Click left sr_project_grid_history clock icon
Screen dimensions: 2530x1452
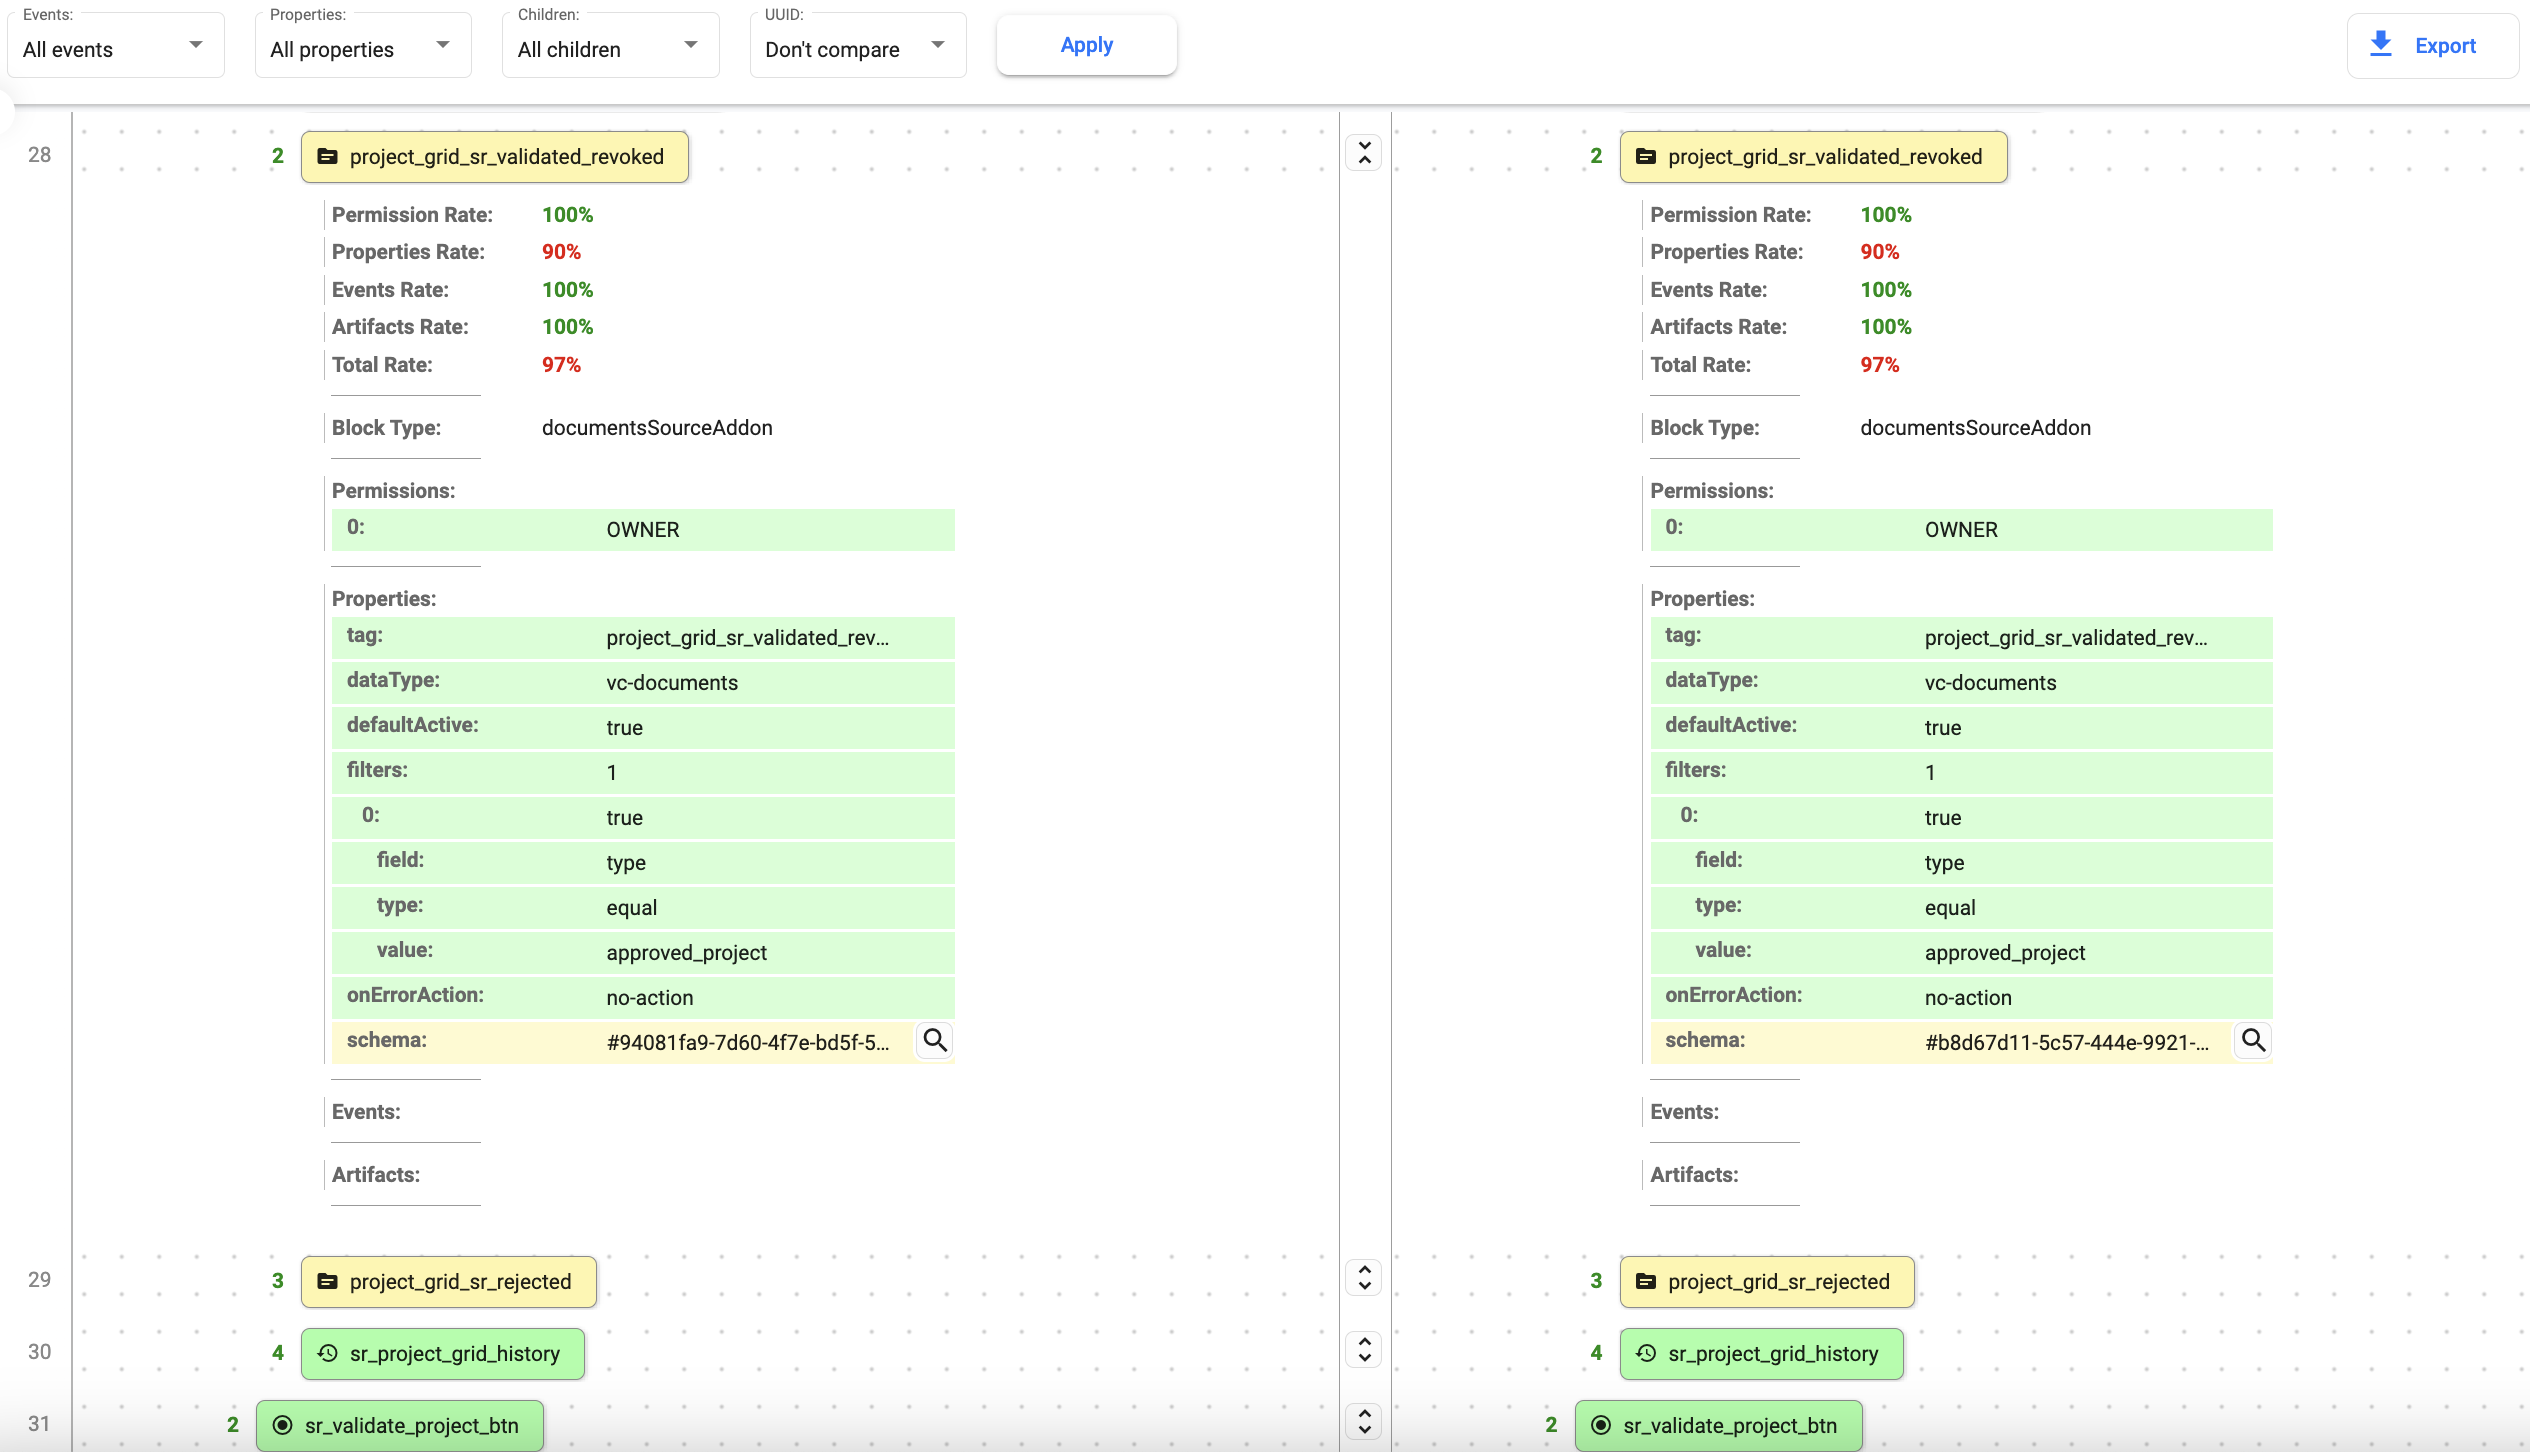tap(327, 1354)
